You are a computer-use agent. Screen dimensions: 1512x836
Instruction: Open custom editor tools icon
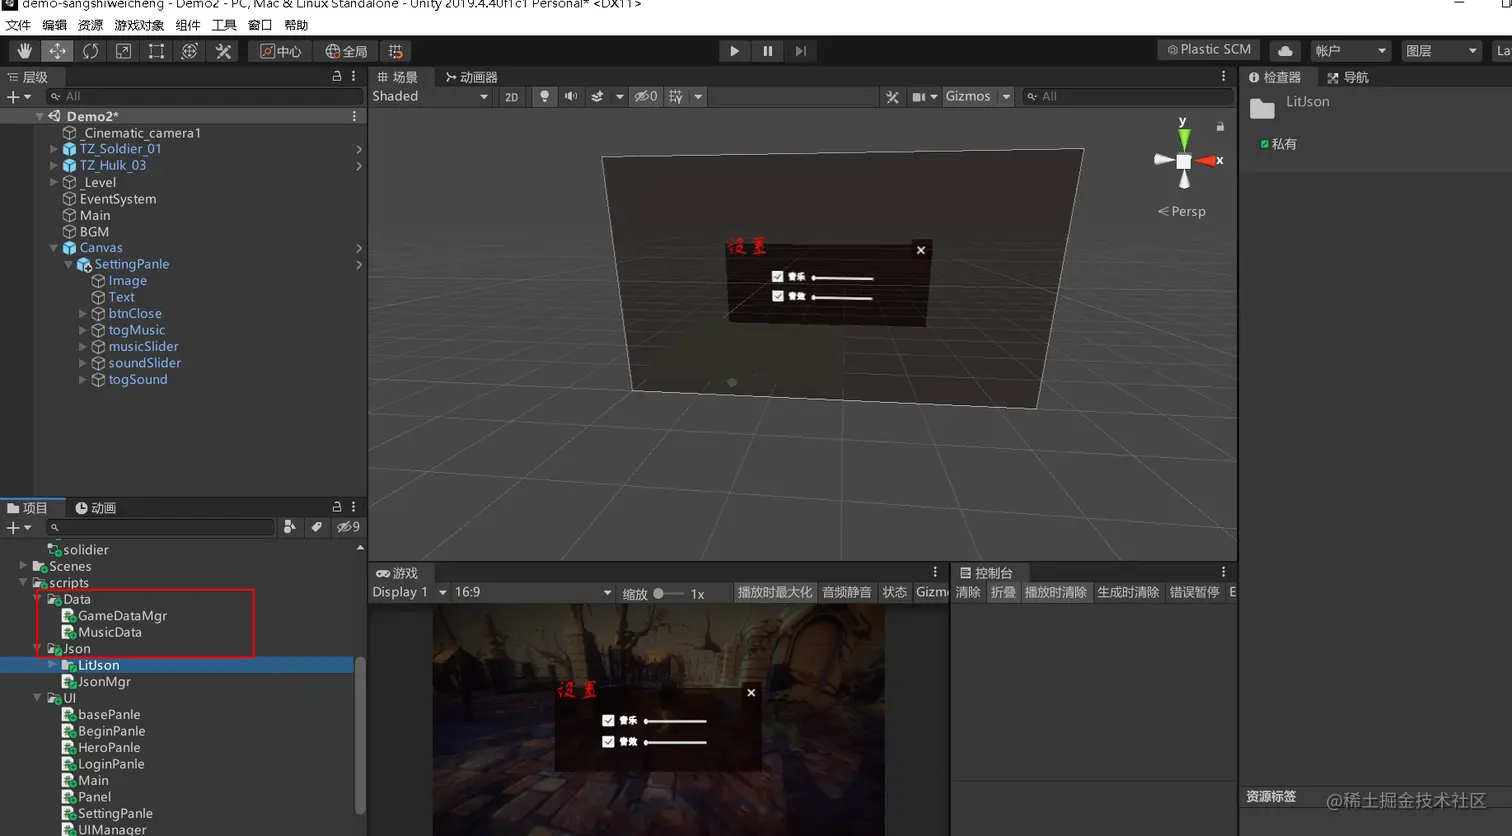[x=223, y=51]
